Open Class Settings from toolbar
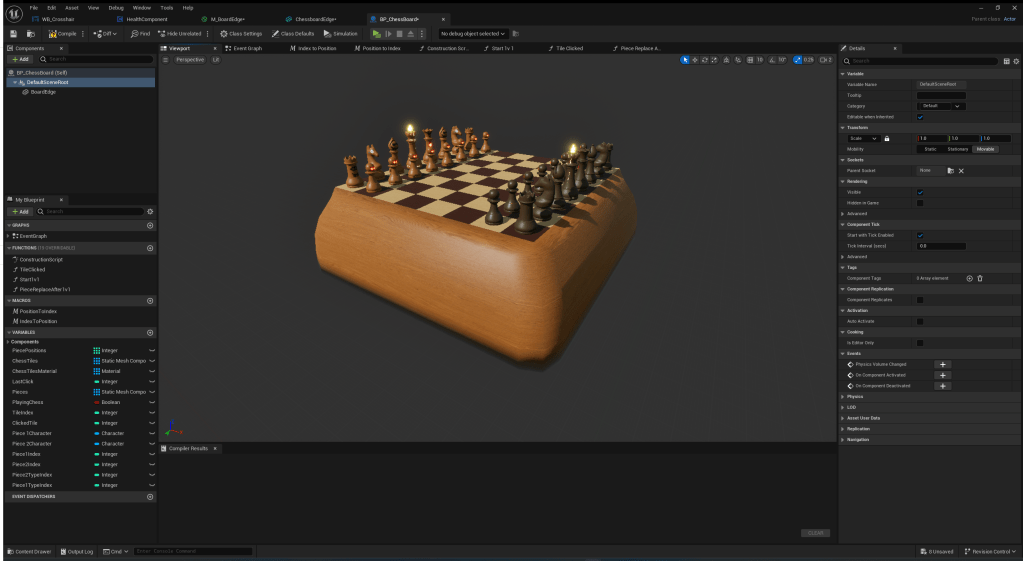The image size is (1023, 561). (x=241, y=33)
